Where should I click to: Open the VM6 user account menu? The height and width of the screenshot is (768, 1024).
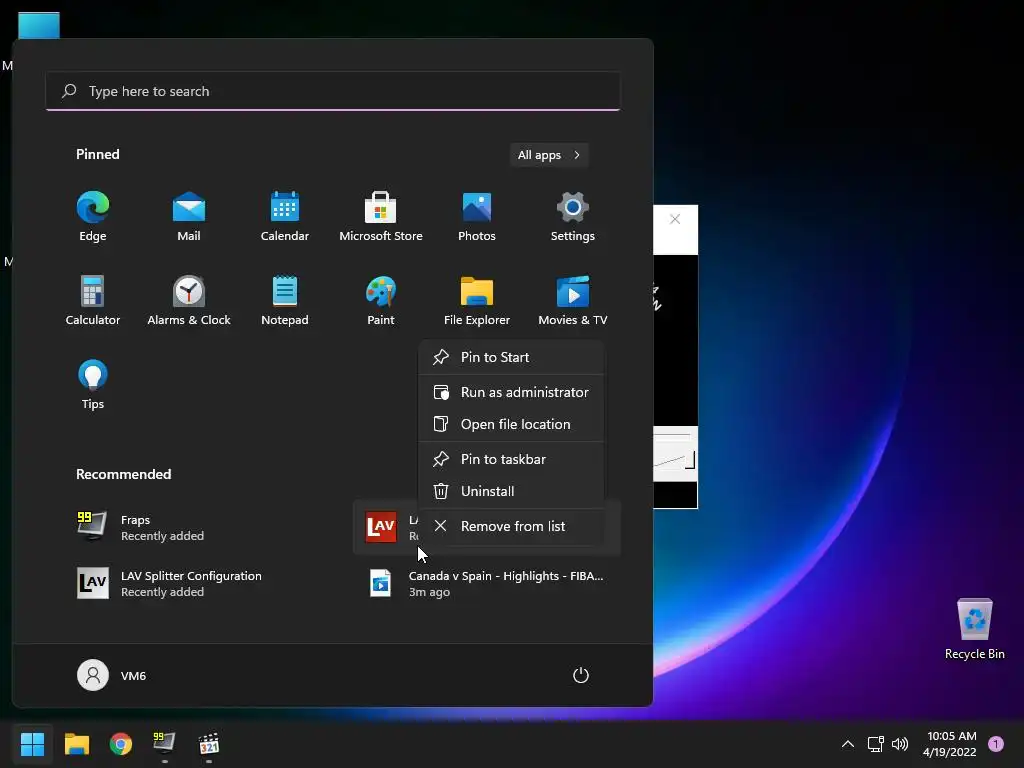112,675
